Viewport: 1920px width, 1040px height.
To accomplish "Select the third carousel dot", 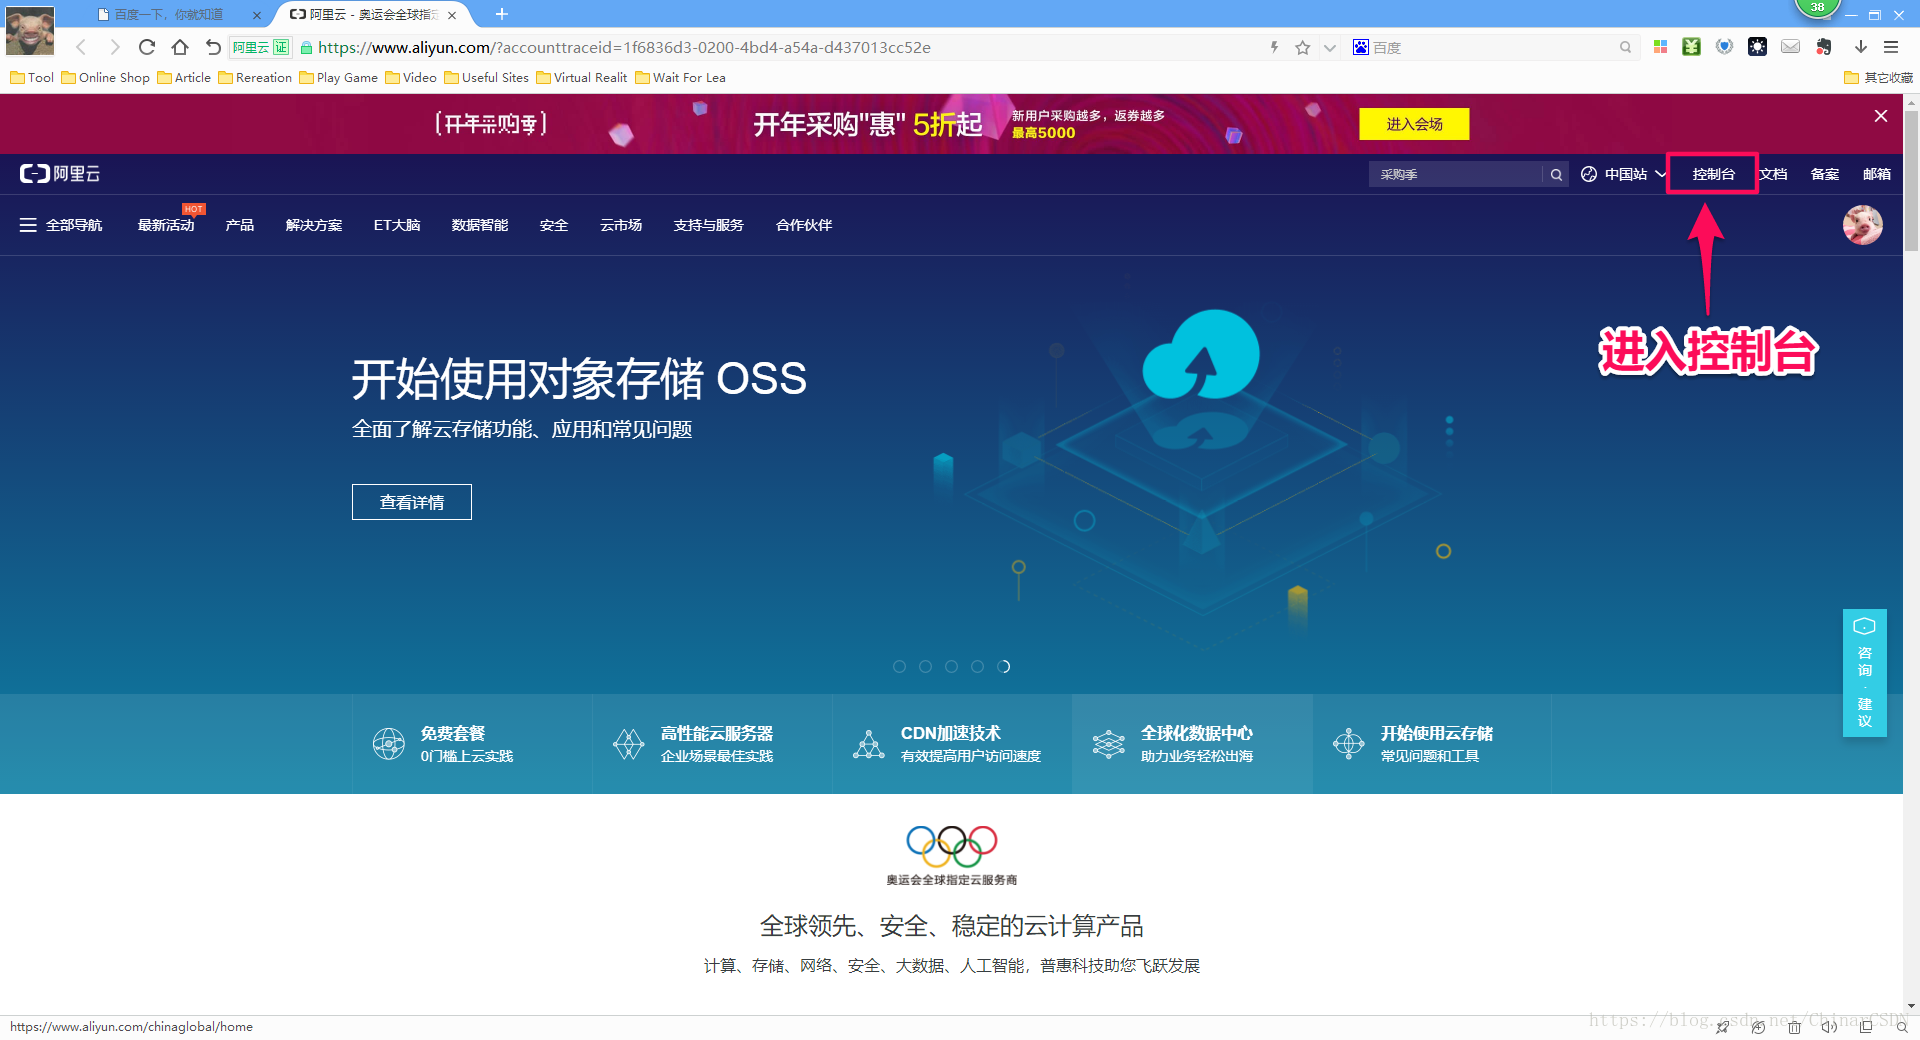I will pos(951,666).
